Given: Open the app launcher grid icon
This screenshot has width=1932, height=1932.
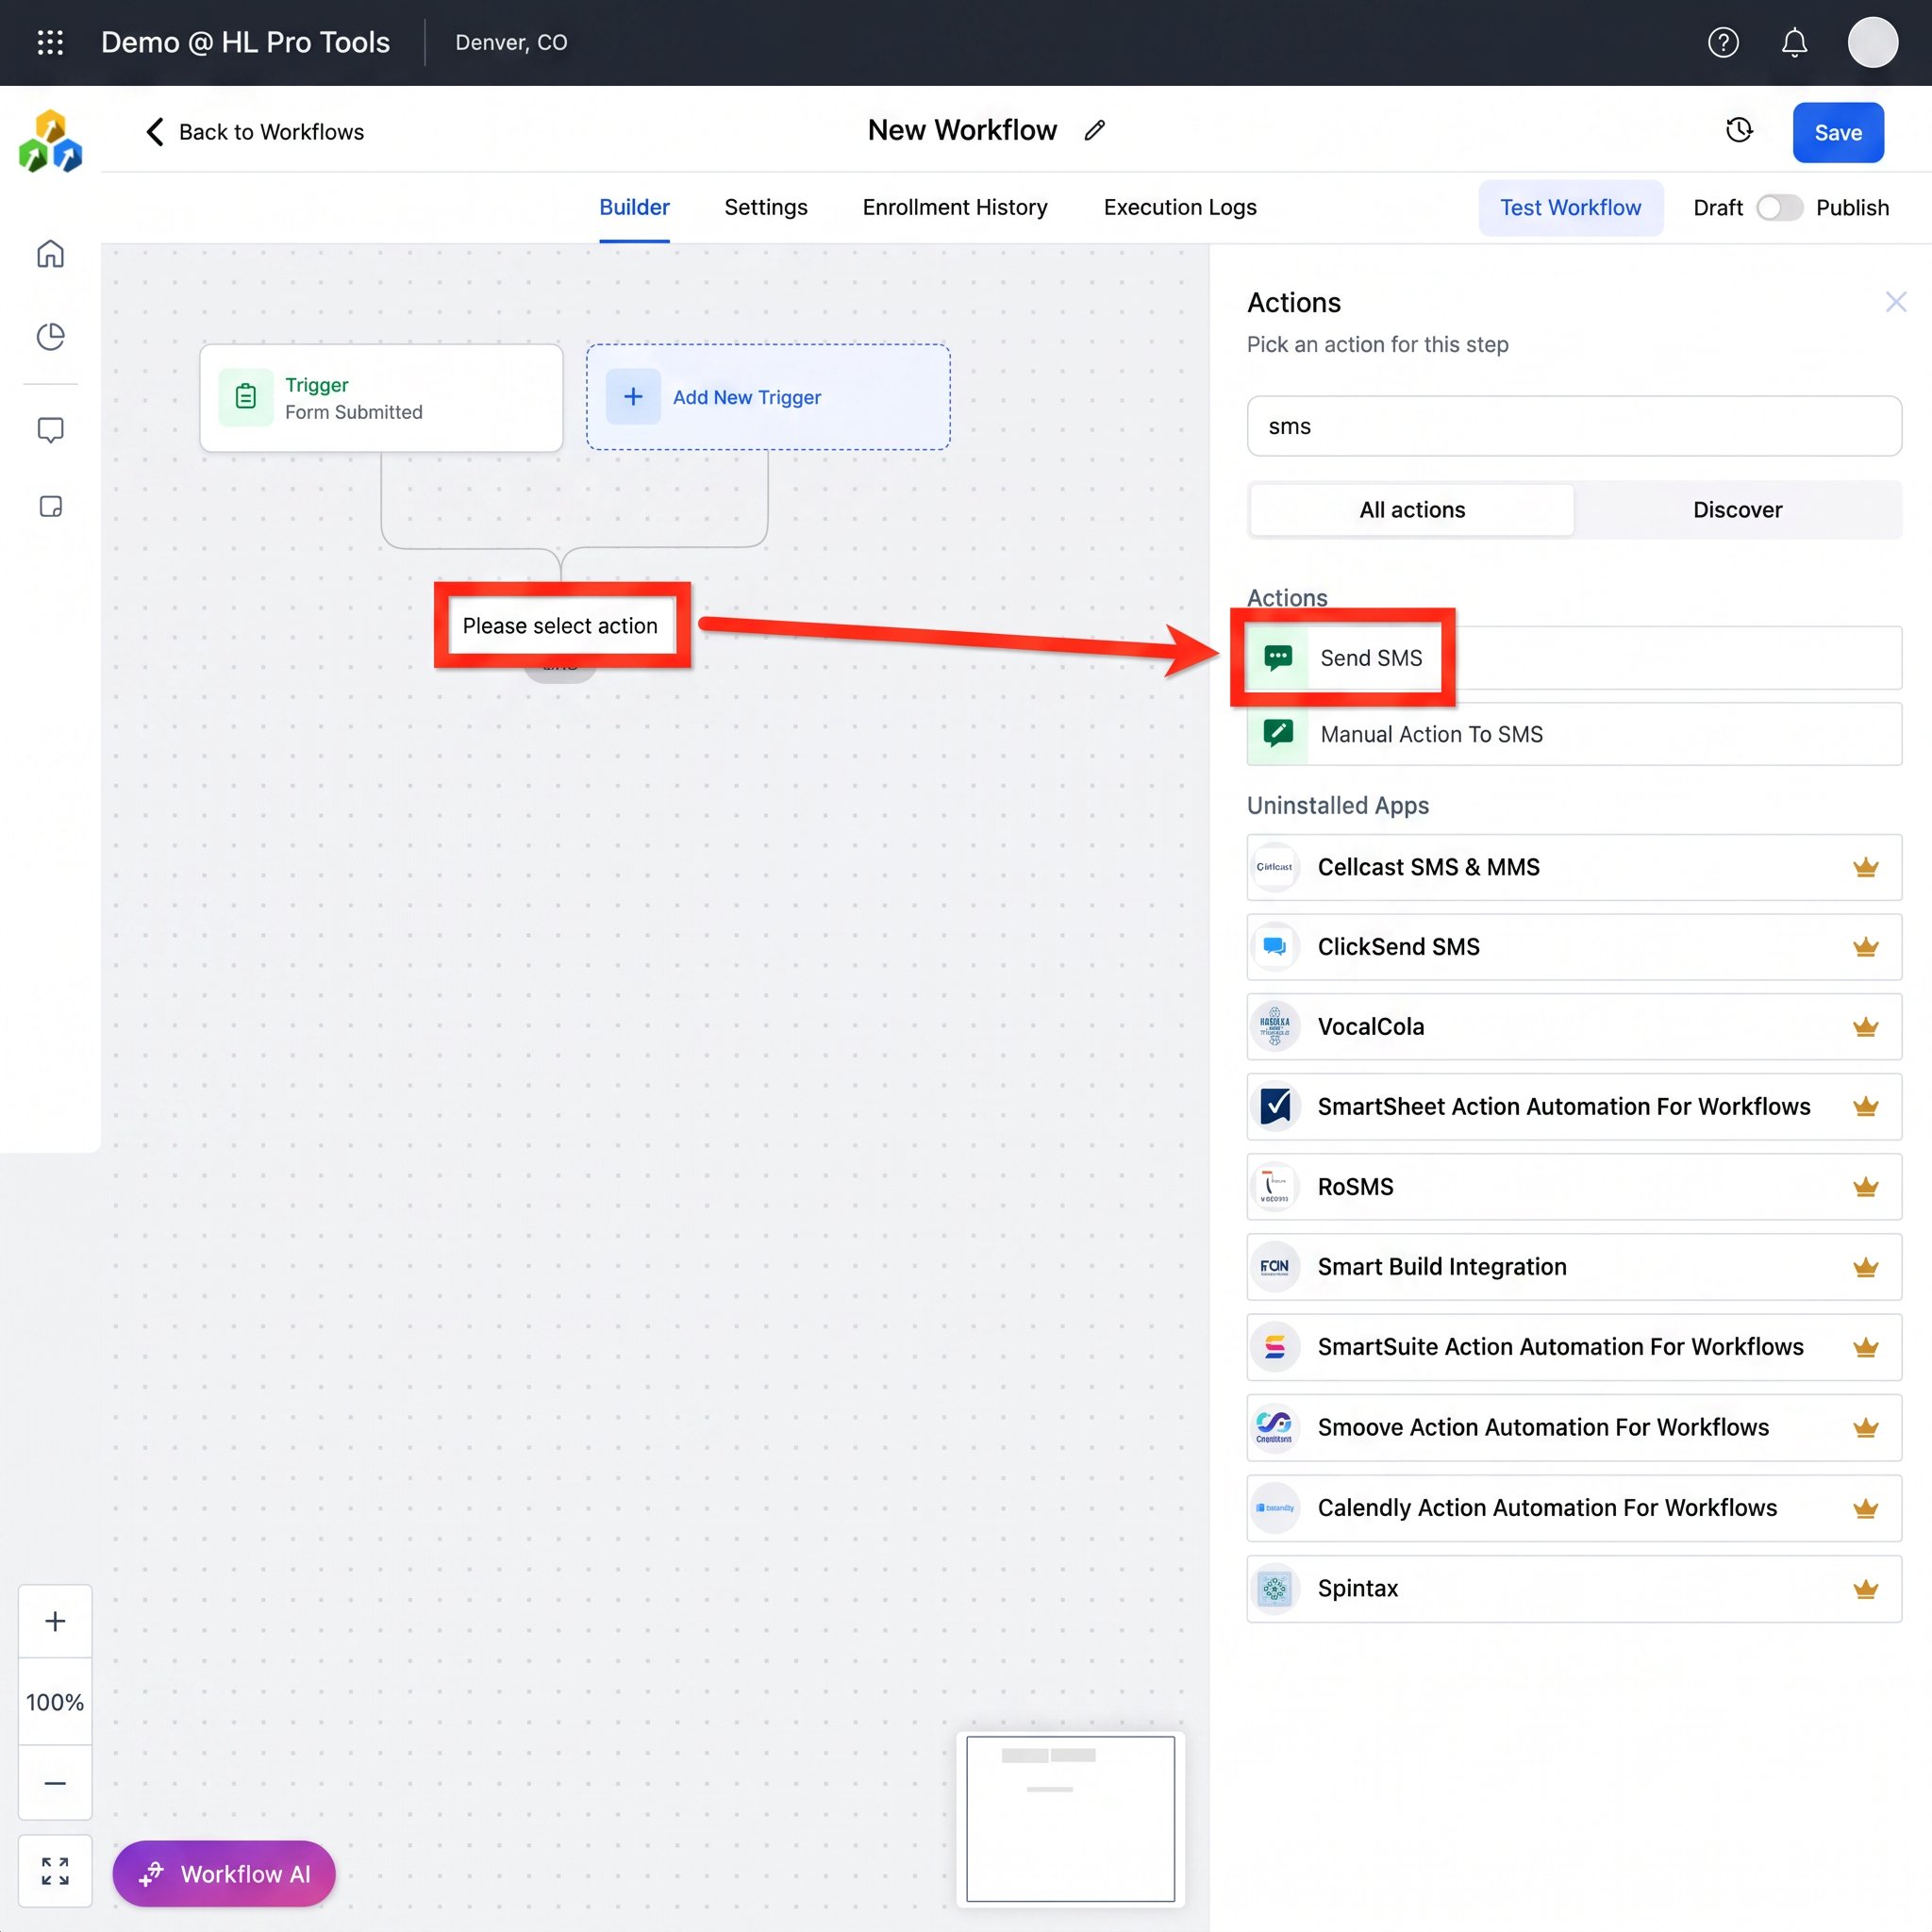Looking at the screenshot, I should pyautogui.click(x=50, y=42).
